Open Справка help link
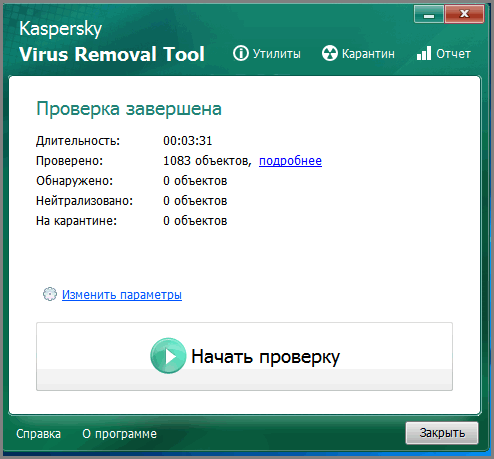This screenshot has width=494, height=459. coord(38,434)
